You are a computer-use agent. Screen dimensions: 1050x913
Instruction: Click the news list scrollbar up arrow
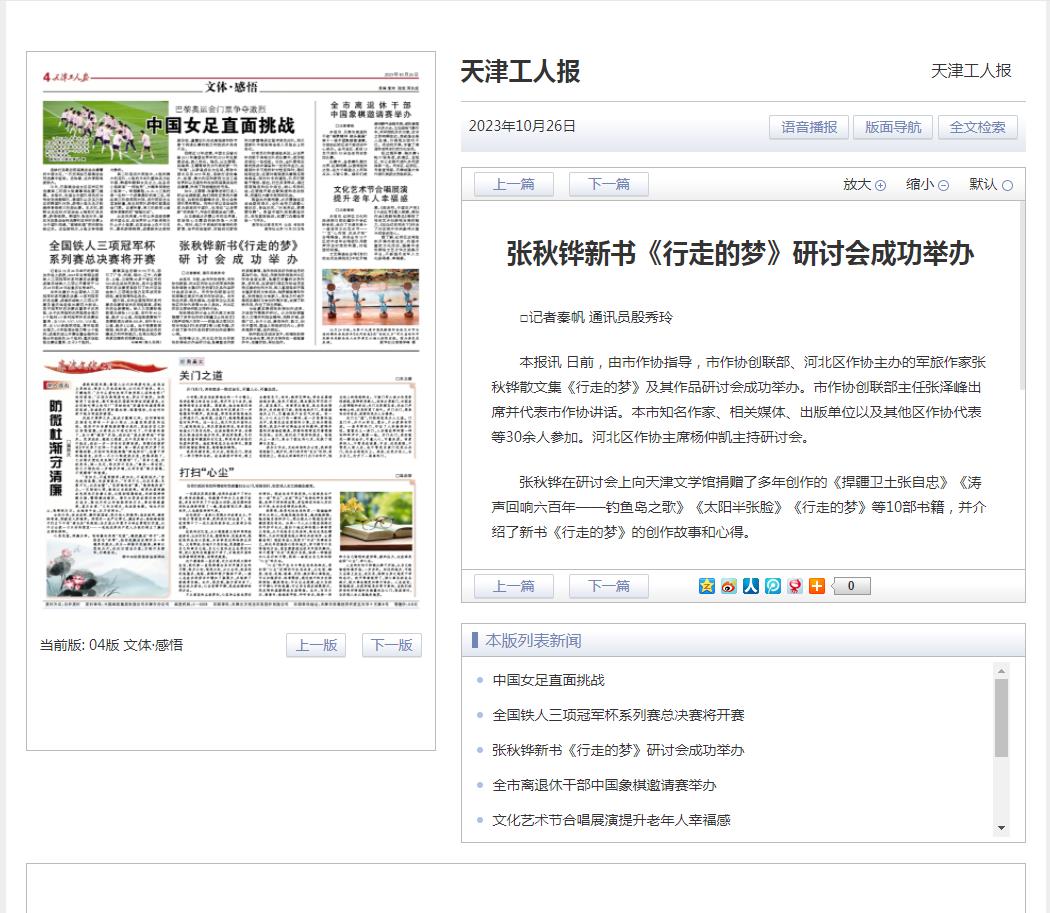tap(1001, 671)
